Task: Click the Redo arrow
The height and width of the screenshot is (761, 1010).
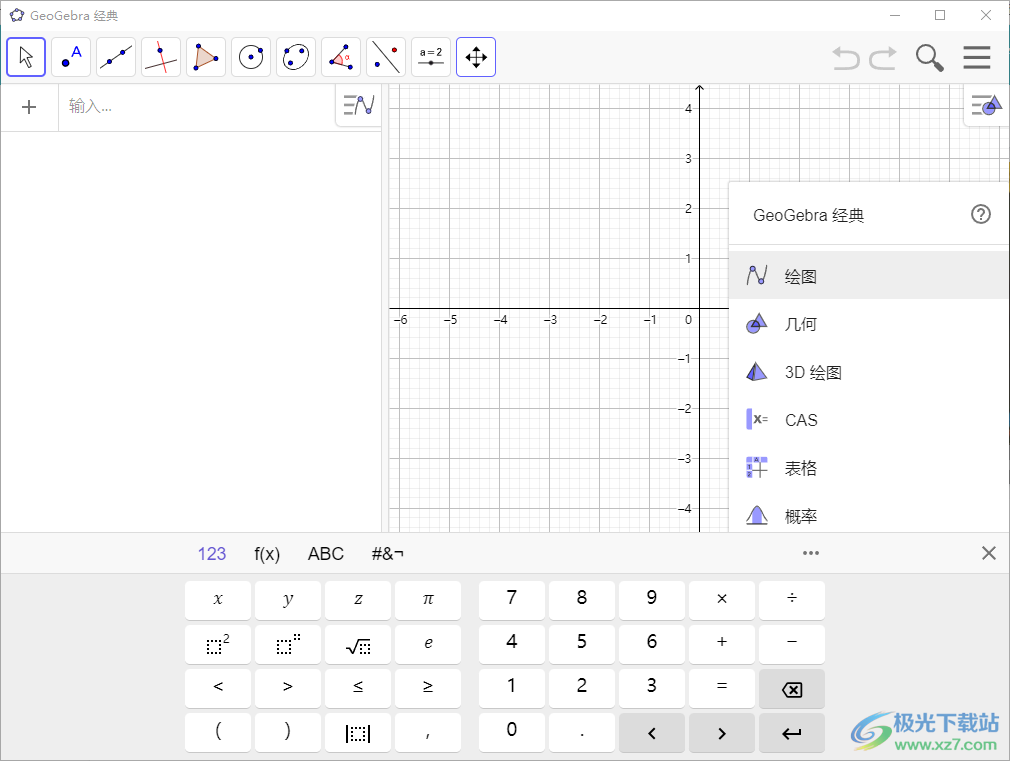Action: 883,58
